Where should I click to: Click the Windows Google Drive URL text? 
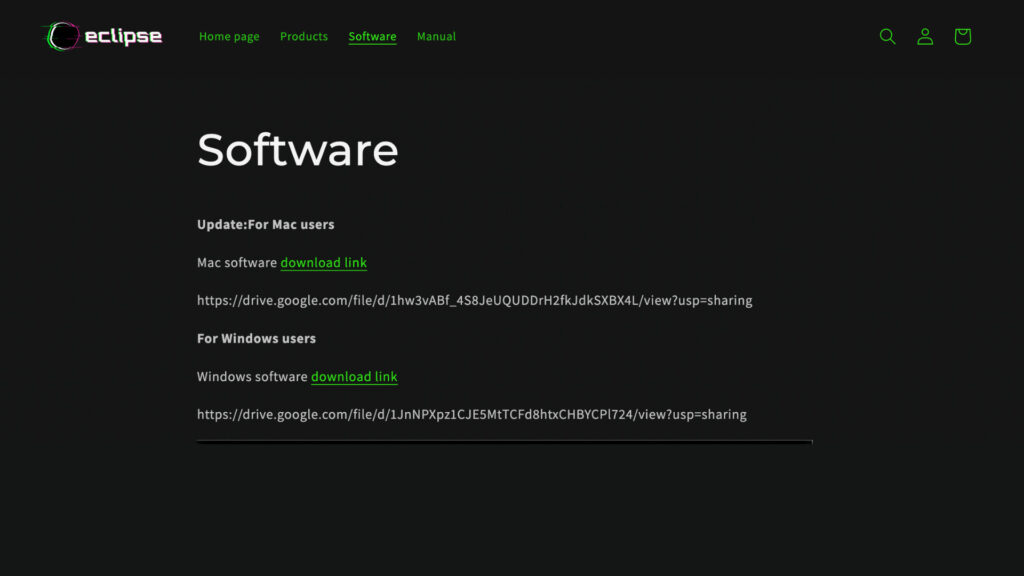pos(472,415)
